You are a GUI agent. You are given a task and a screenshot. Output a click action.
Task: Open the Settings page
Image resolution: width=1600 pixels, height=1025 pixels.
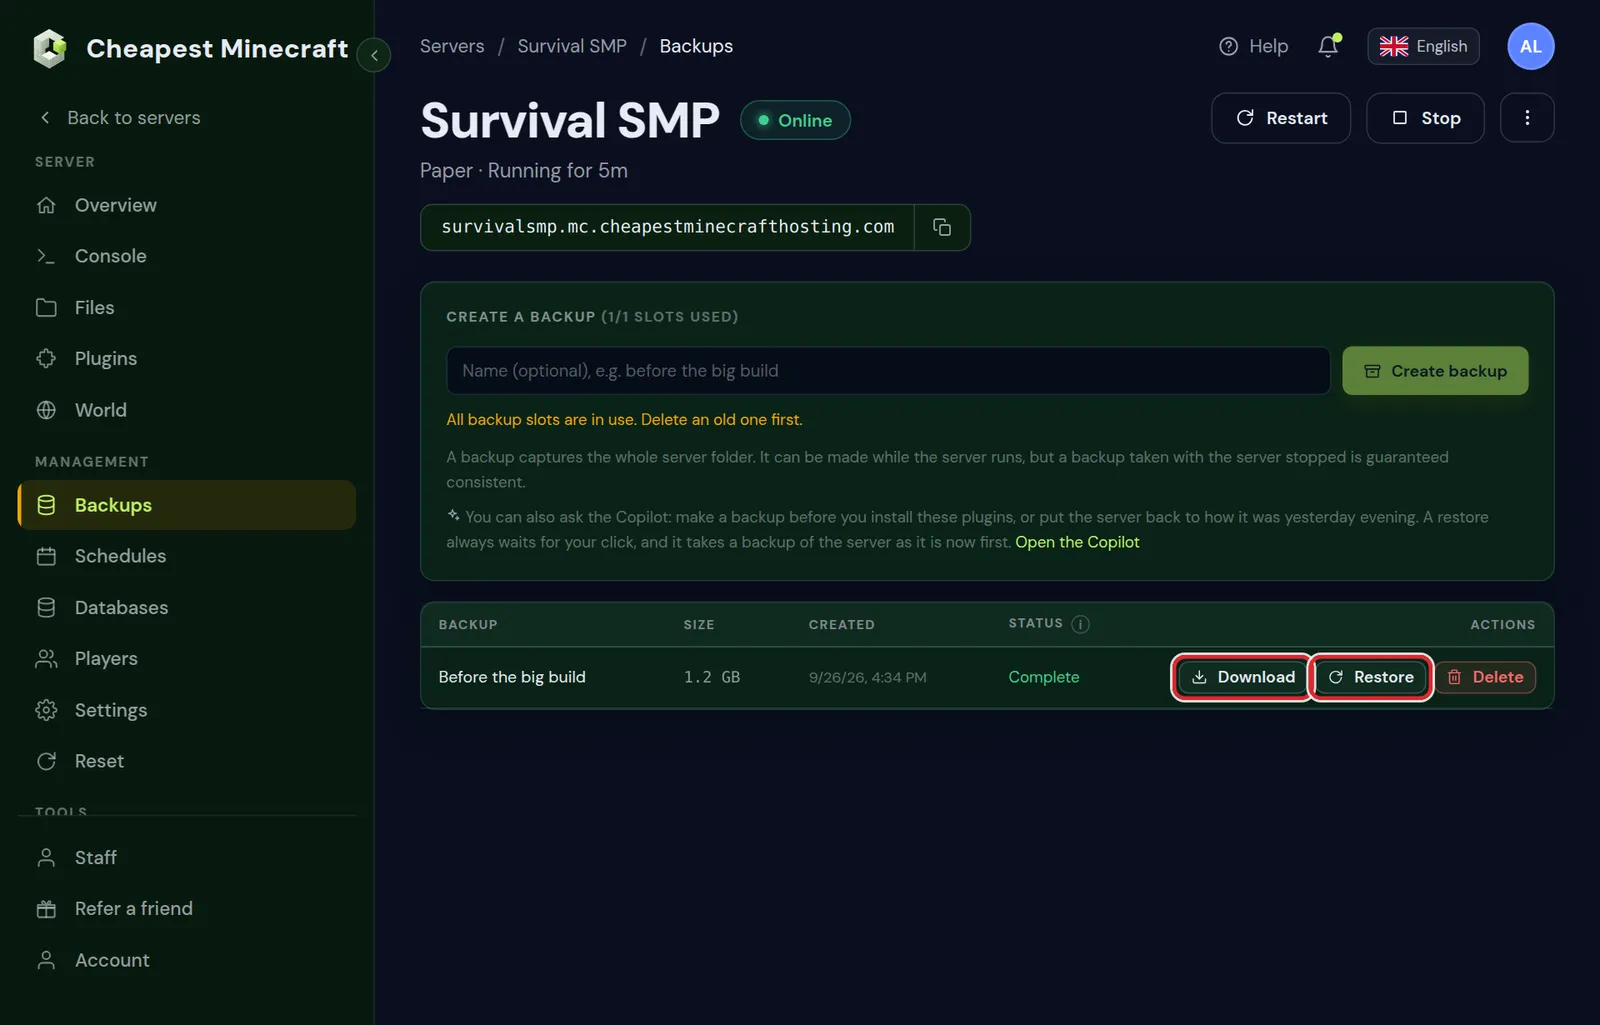(x=187, y=710)
